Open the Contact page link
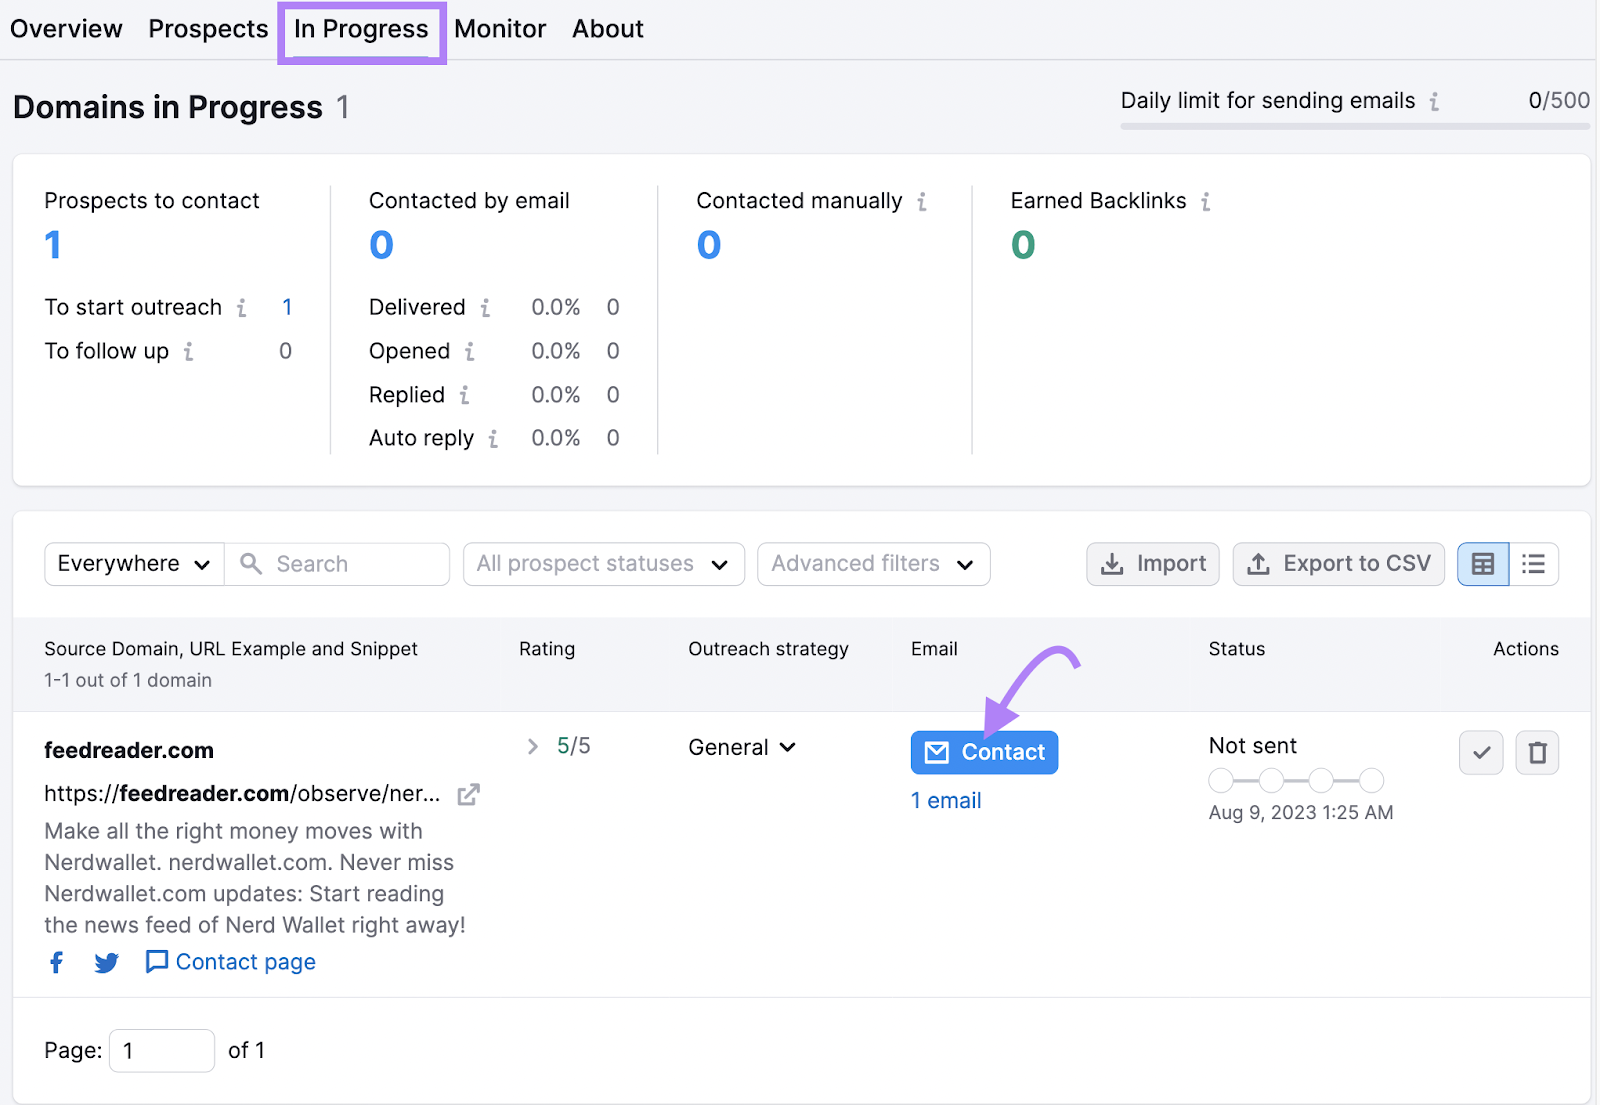The image size is (1600, 1105). [229, 961]
